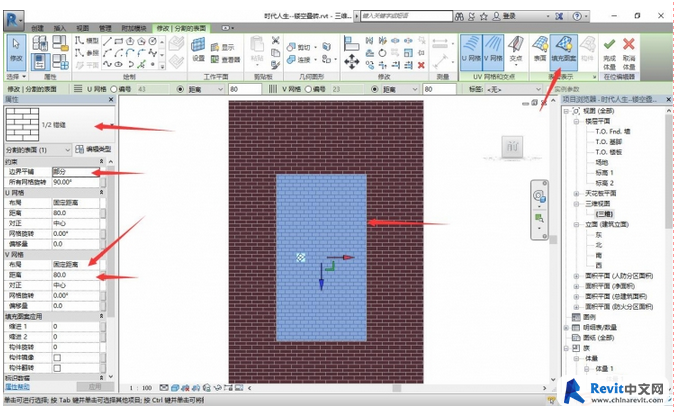Click the binoculars search icon in the title bar
674x412 pixels.
pyautogui.click(x=460, y=16)
